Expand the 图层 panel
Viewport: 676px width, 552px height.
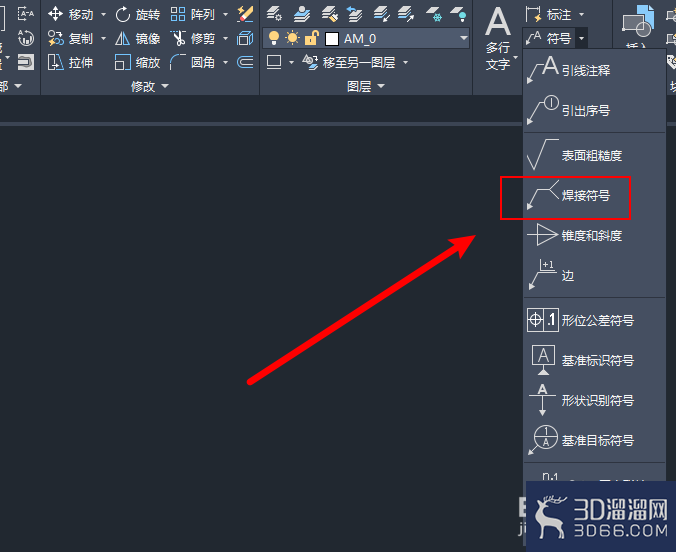pos(366,86)
